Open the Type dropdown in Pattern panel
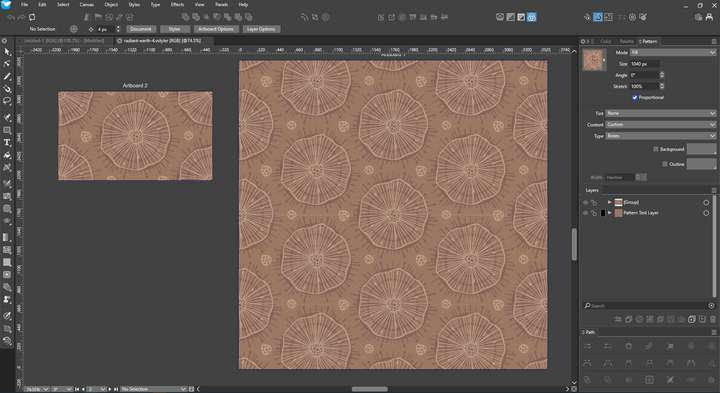The height and width of the screenshot is (393, 720). tap(661, 136)
